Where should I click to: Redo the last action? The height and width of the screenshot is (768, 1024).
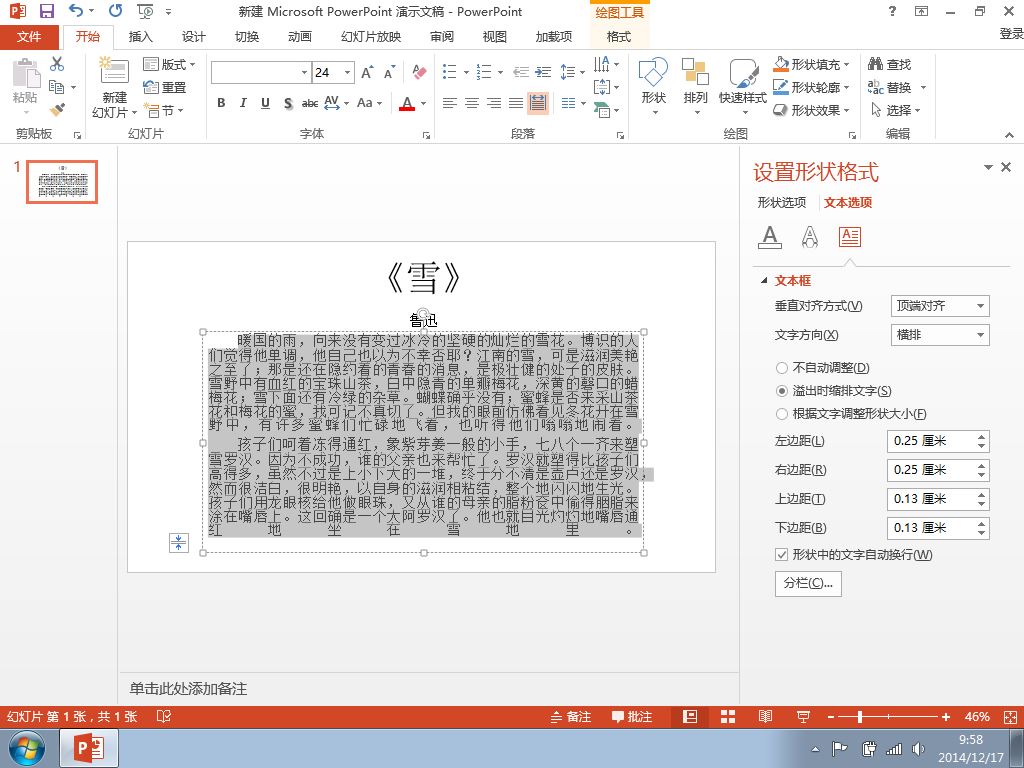(x=116, y=11)
